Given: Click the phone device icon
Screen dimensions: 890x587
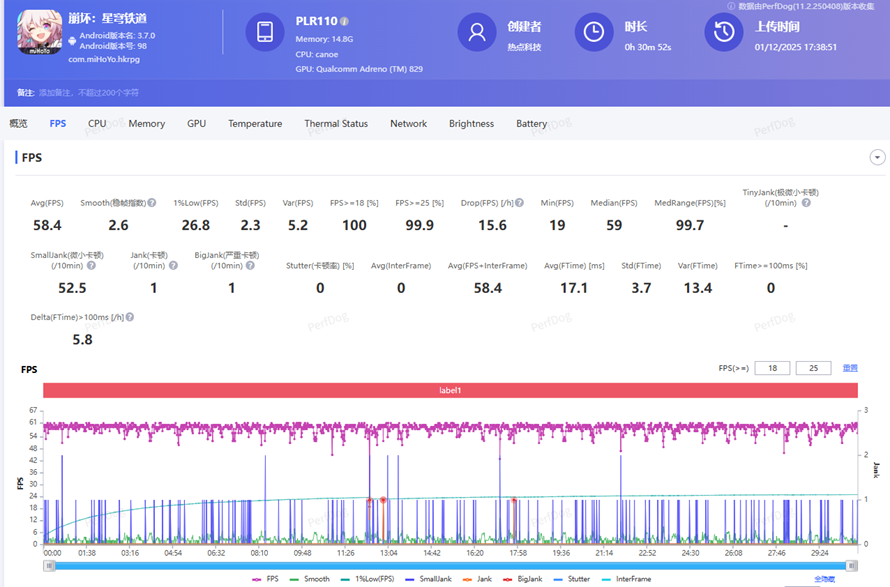Looking at the screenshot, I should [265, 32].
